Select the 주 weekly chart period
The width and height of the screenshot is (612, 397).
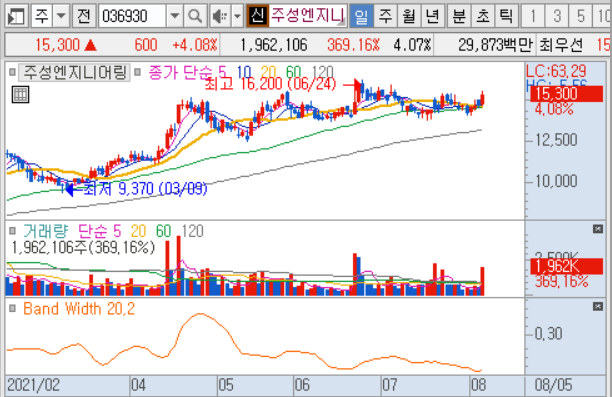click(x=385, y=16)
